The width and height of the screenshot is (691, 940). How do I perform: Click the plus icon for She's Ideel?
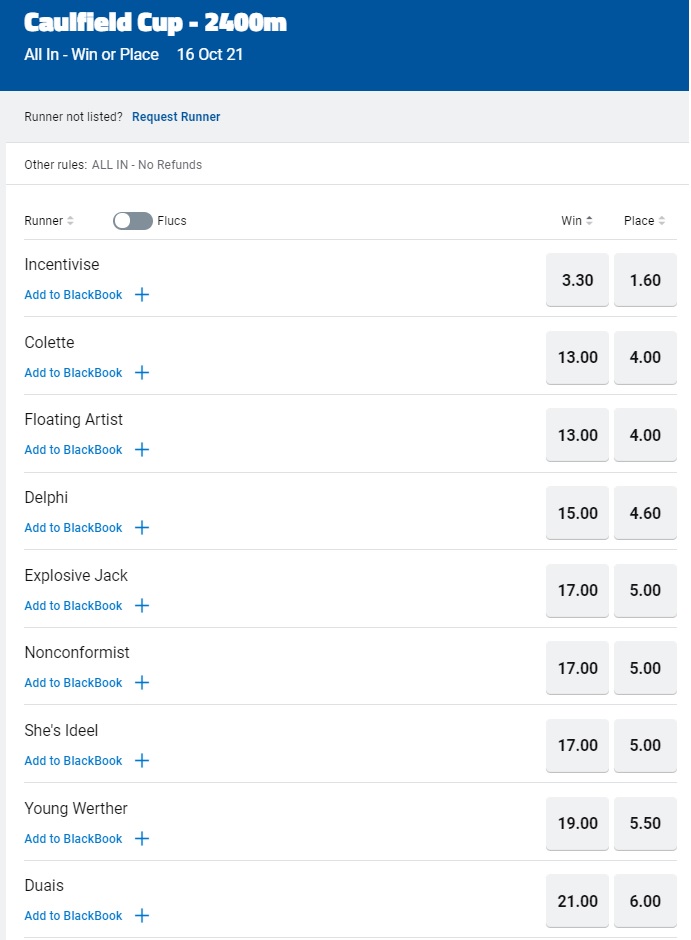(142, 761)
